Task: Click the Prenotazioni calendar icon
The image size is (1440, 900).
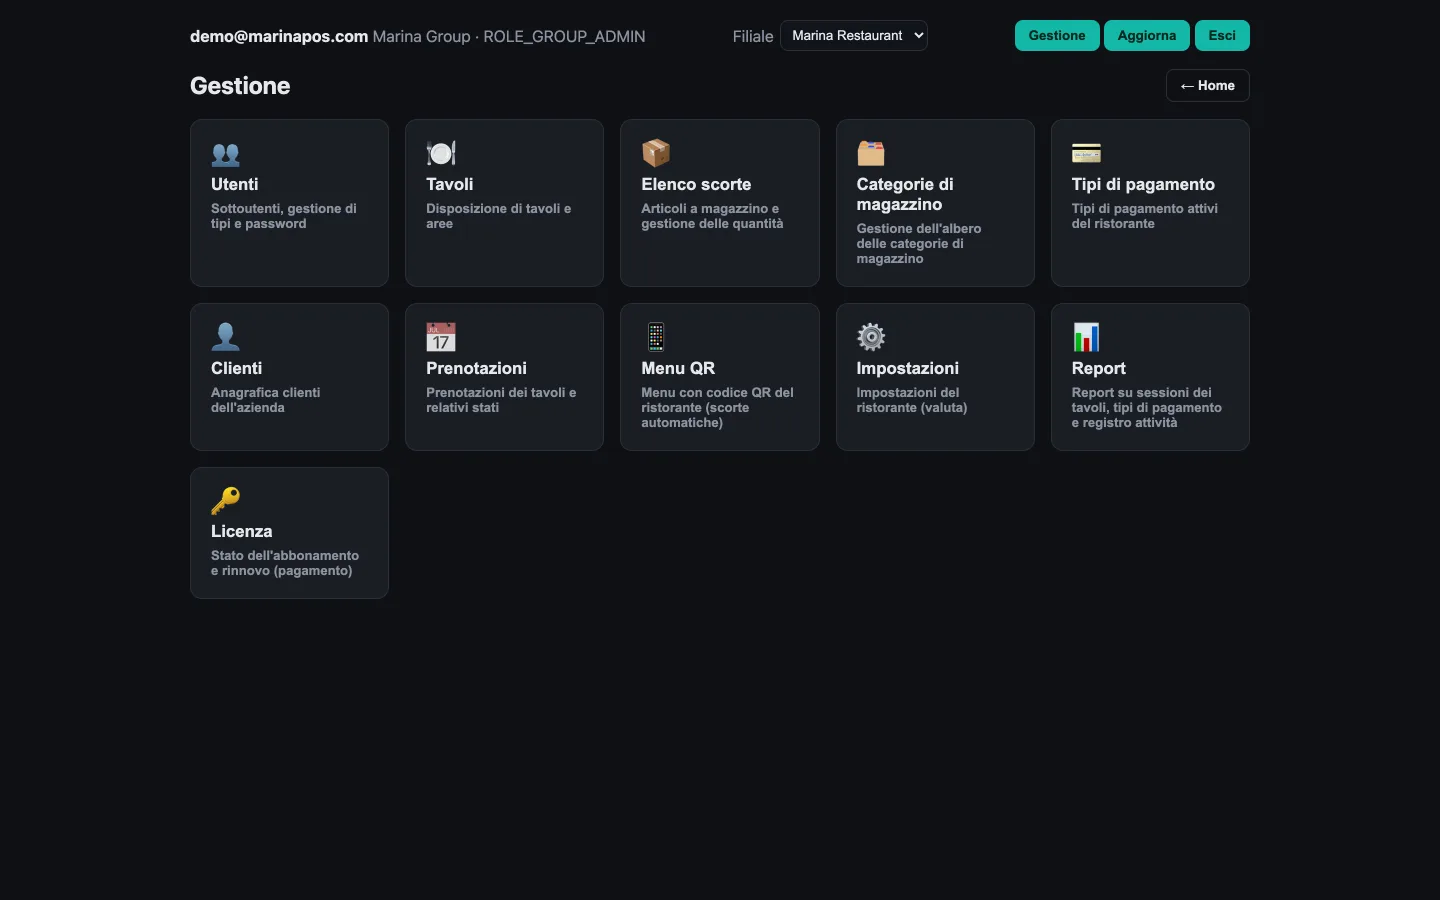Action: point(441,337)
